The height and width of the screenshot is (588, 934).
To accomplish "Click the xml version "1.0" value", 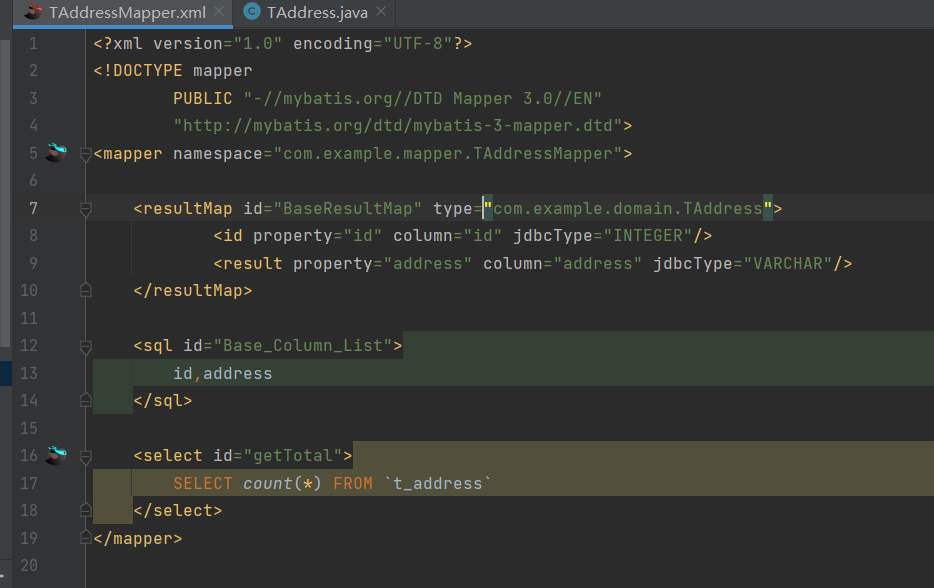I will [258, 43].
